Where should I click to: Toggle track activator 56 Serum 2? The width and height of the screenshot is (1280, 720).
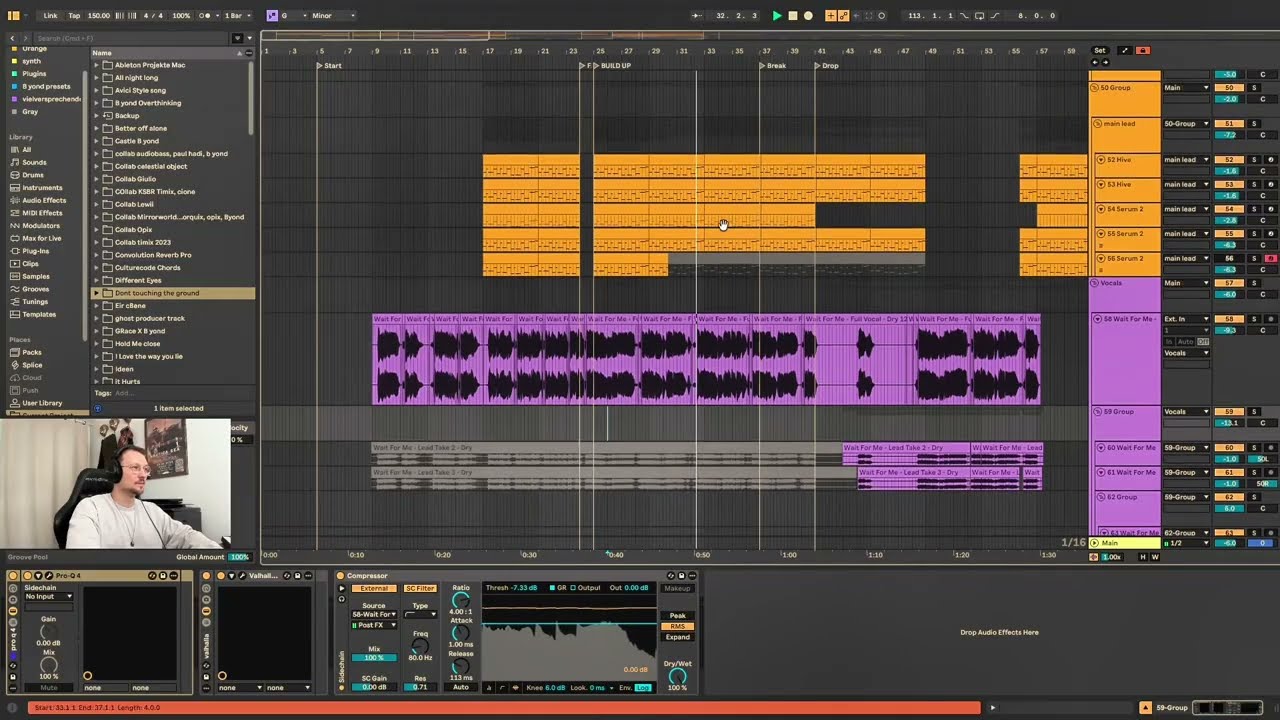tap(1229, 258)
